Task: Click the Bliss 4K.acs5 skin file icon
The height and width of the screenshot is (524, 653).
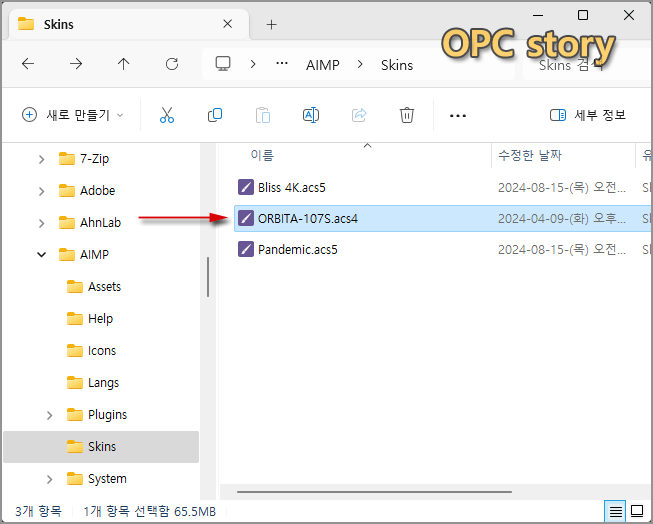Action: [246, 187]
